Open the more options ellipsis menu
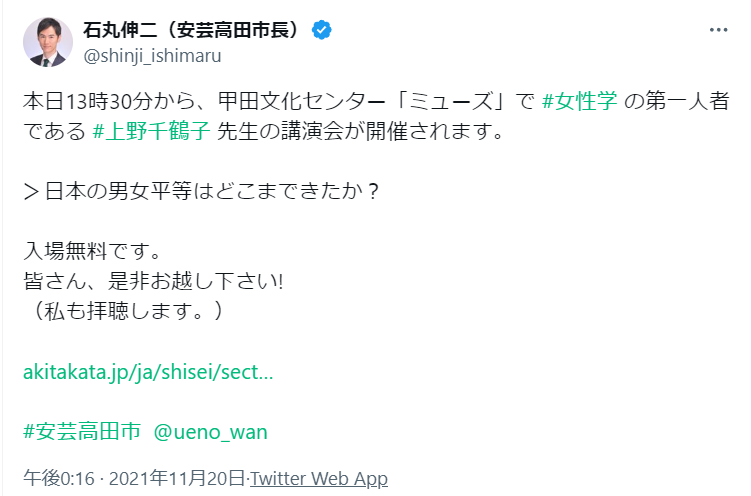The width and height of the screenshot is (751, 496). point(718,30)
